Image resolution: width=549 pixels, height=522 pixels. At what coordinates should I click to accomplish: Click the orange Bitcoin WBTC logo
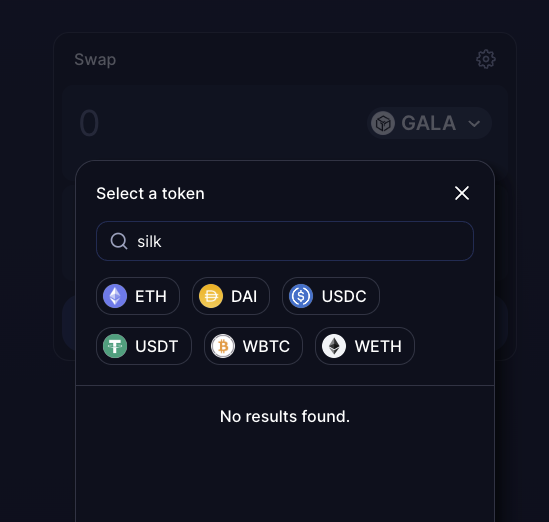coord(223,346)
